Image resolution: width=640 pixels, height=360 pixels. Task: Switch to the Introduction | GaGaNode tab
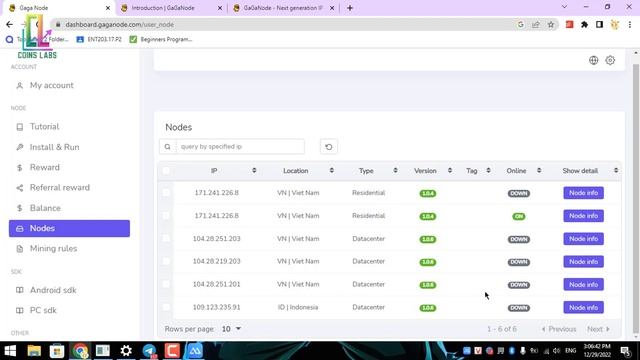click(171, 8)
